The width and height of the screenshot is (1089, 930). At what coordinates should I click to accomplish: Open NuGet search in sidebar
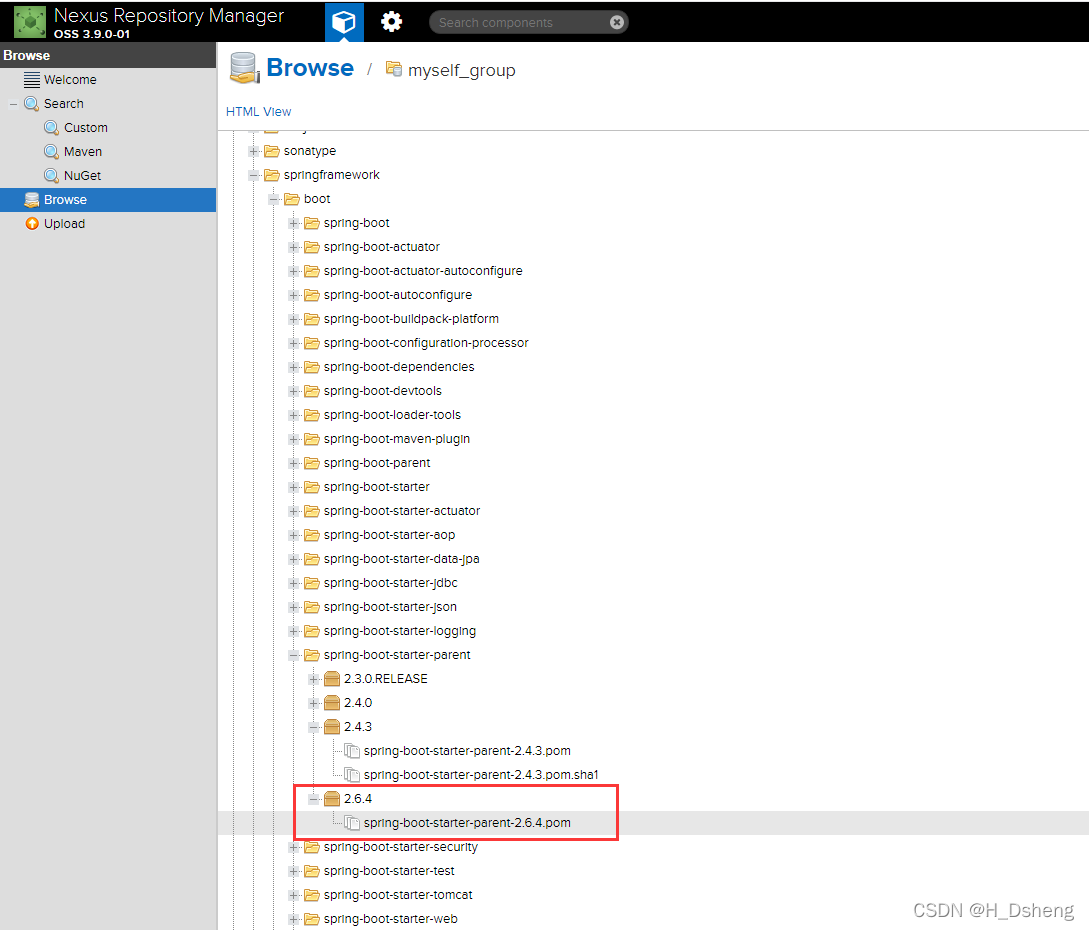pos(108,176)
